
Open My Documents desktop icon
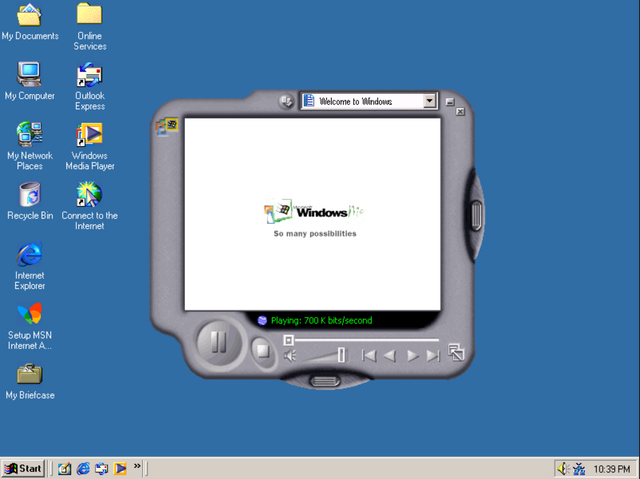coord(30,22)
